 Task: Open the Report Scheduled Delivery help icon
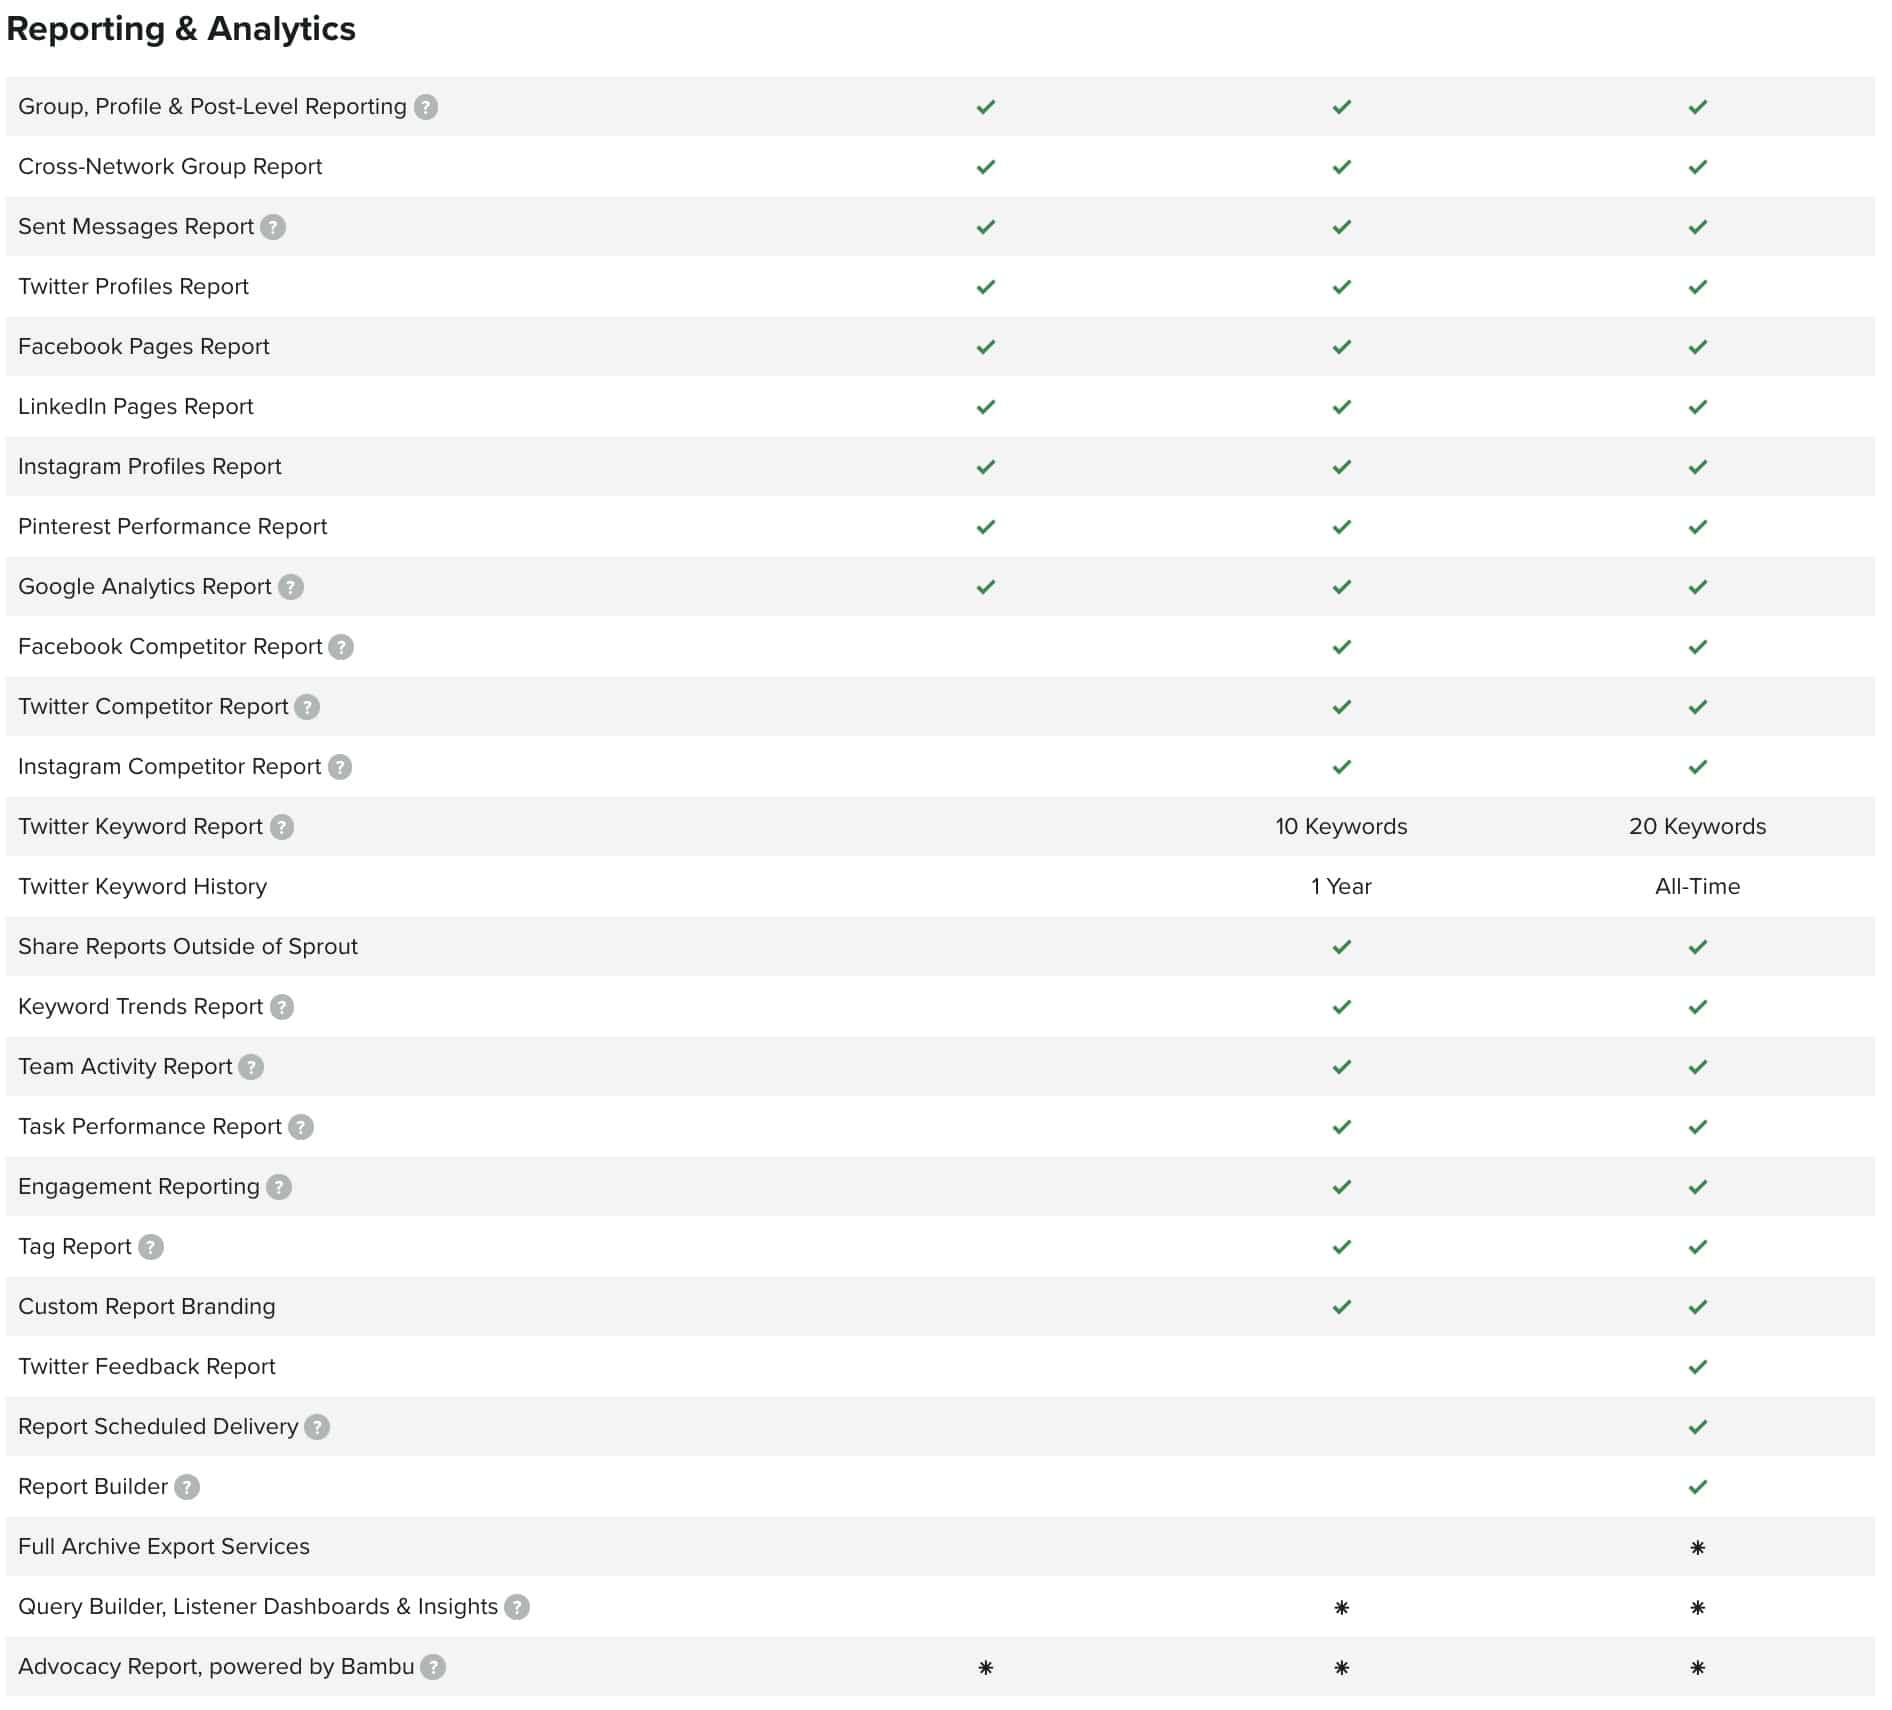point(317,1427)
